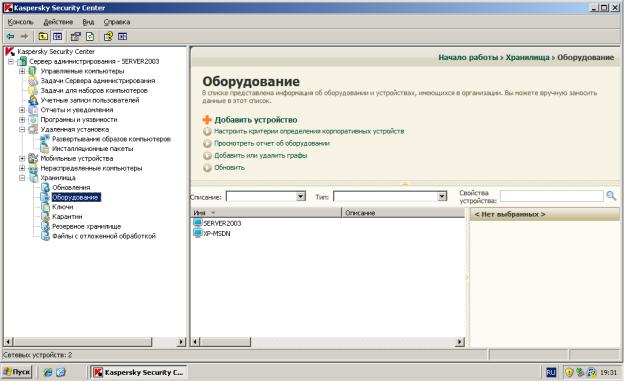
Task: Click the Refresh page toolbar icon
Action: [90, 37]
